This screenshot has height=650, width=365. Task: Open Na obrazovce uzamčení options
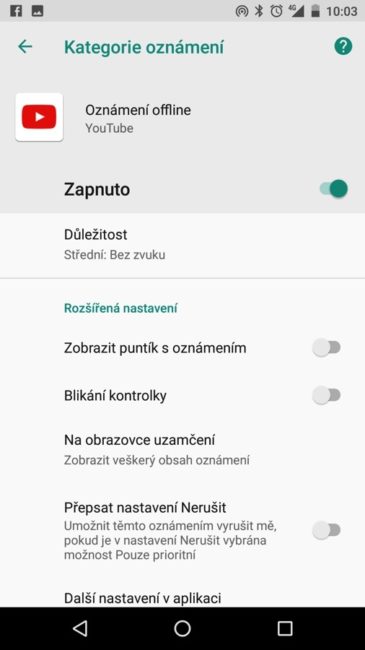coord(182,449)
